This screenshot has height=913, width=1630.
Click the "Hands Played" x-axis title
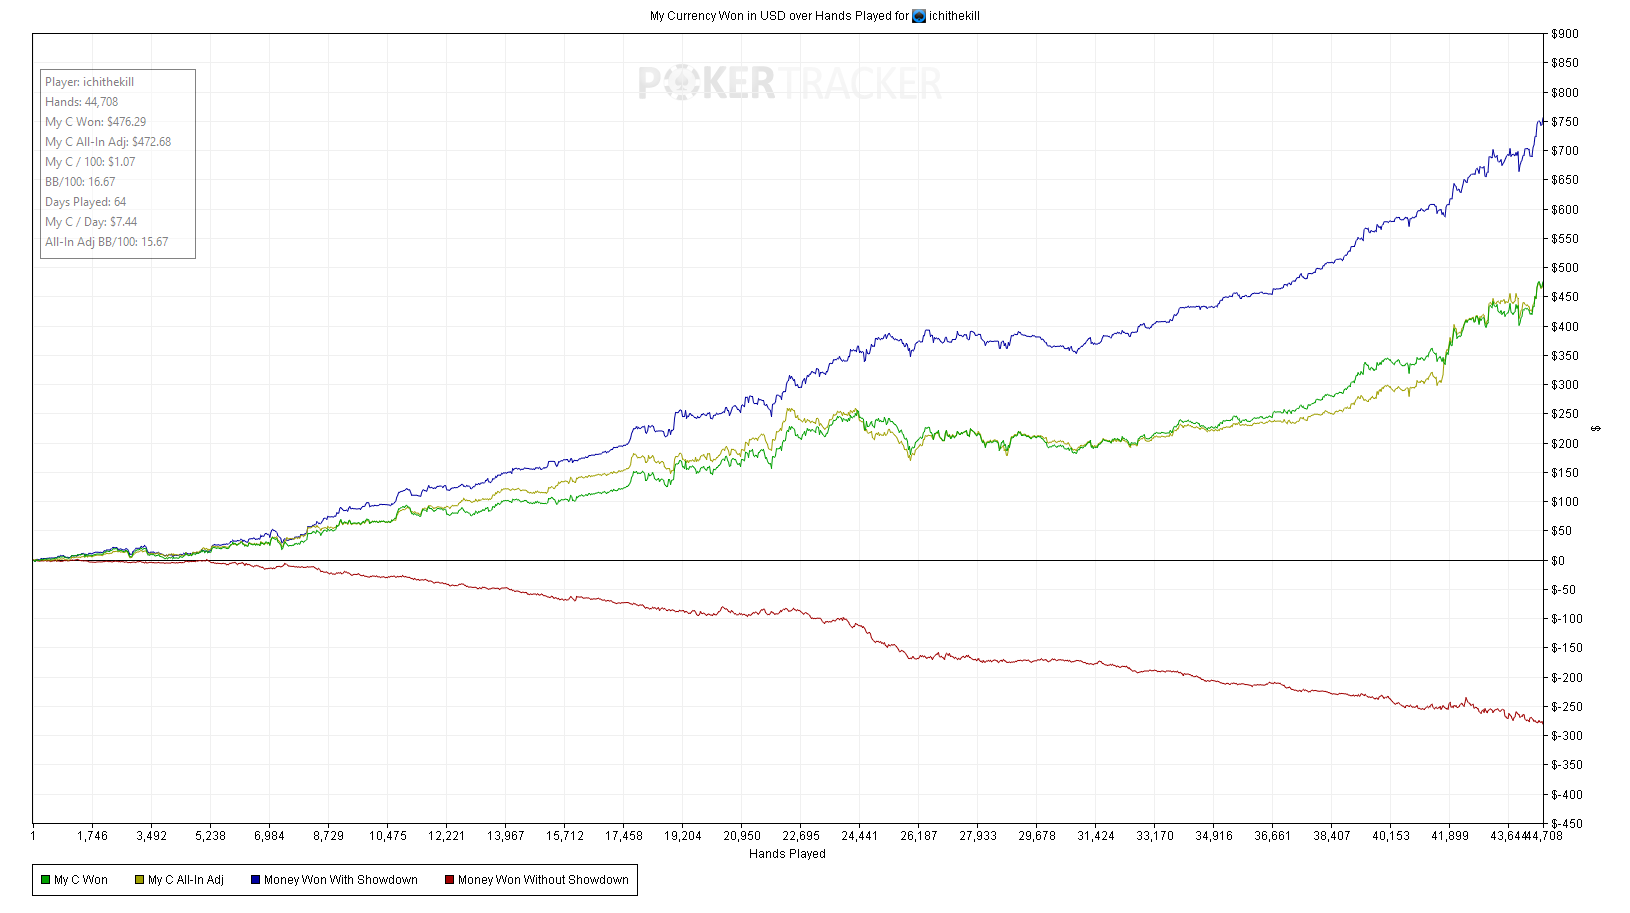787,854
